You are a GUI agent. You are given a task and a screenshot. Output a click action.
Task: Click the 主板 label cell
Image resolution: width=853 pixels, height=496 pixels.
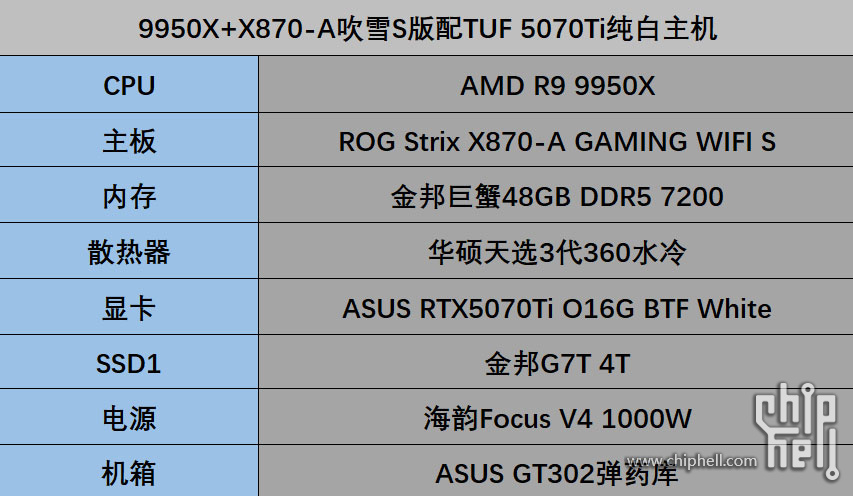129,140
